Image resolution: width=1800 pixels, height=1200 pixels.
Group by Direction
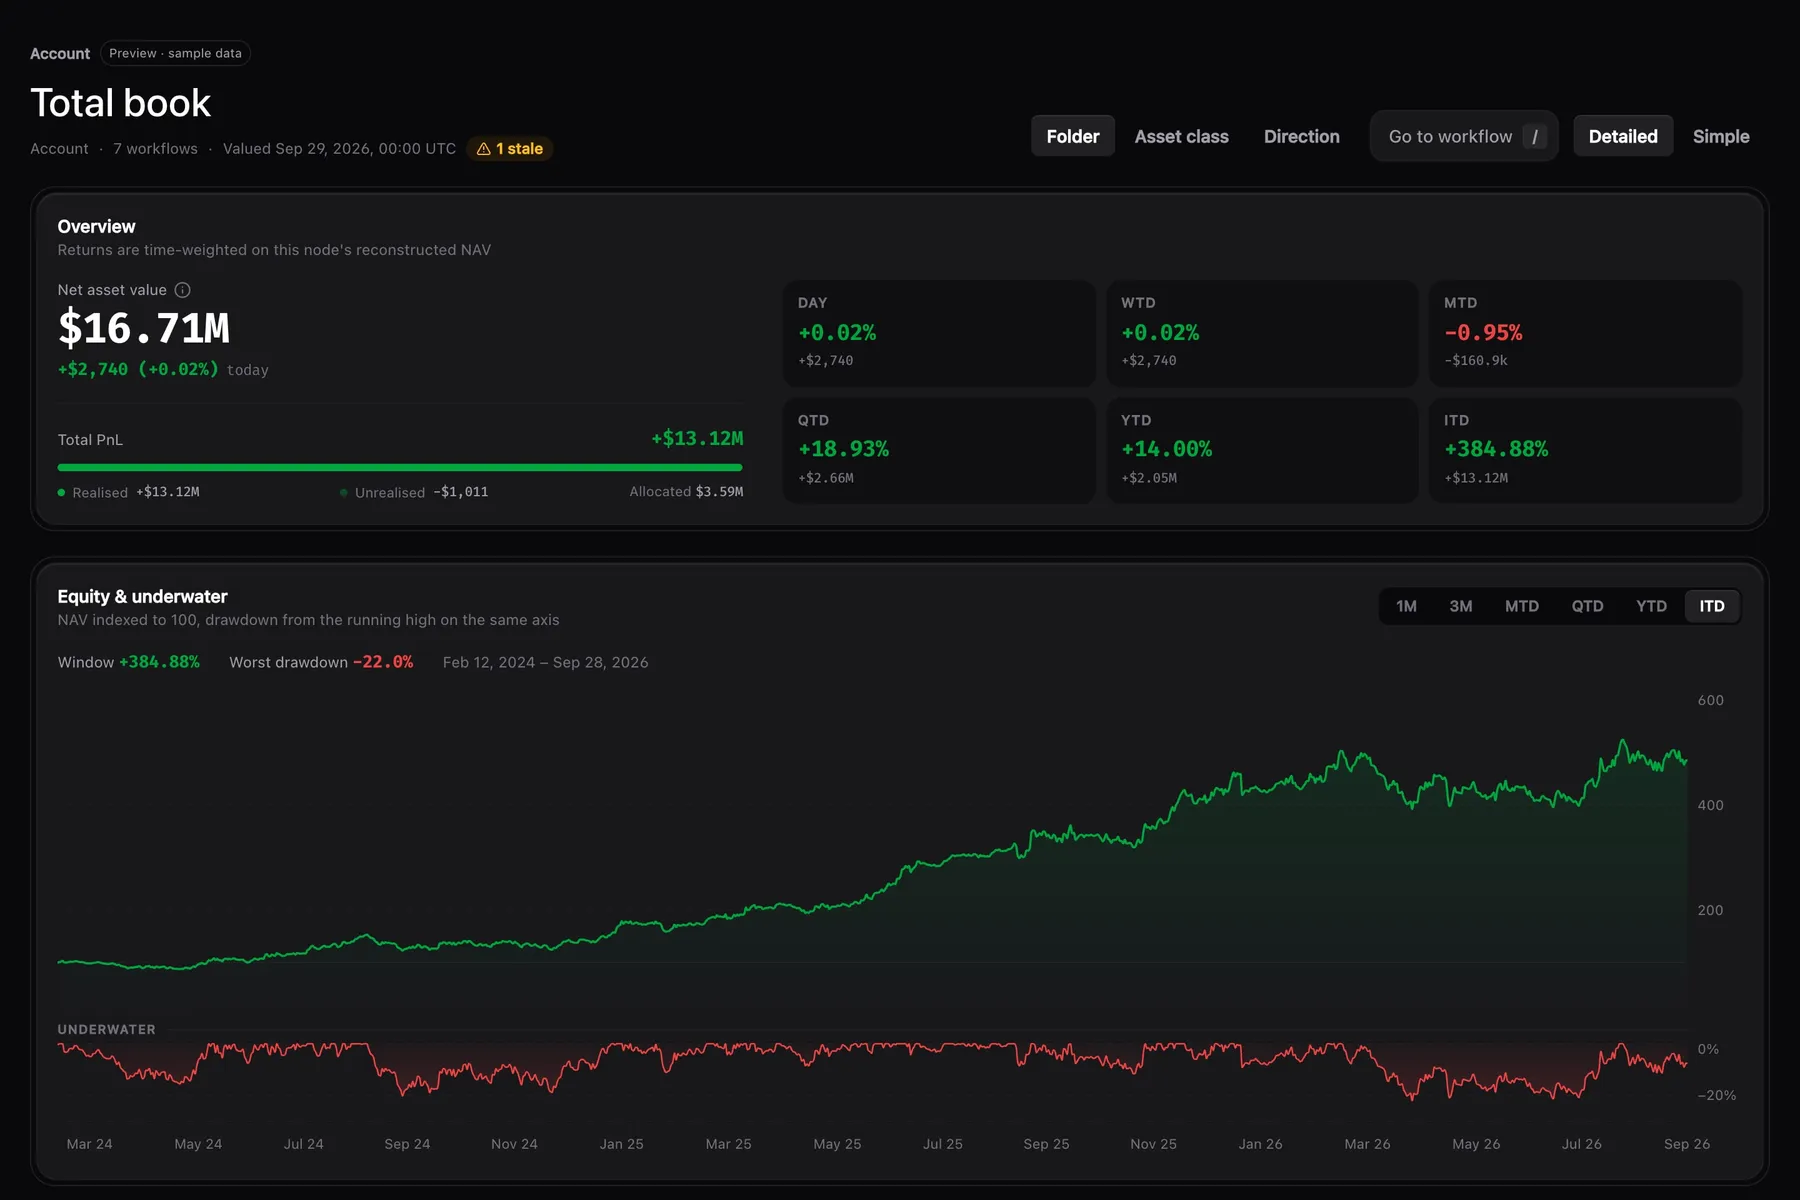click(x=1301, y=137)
